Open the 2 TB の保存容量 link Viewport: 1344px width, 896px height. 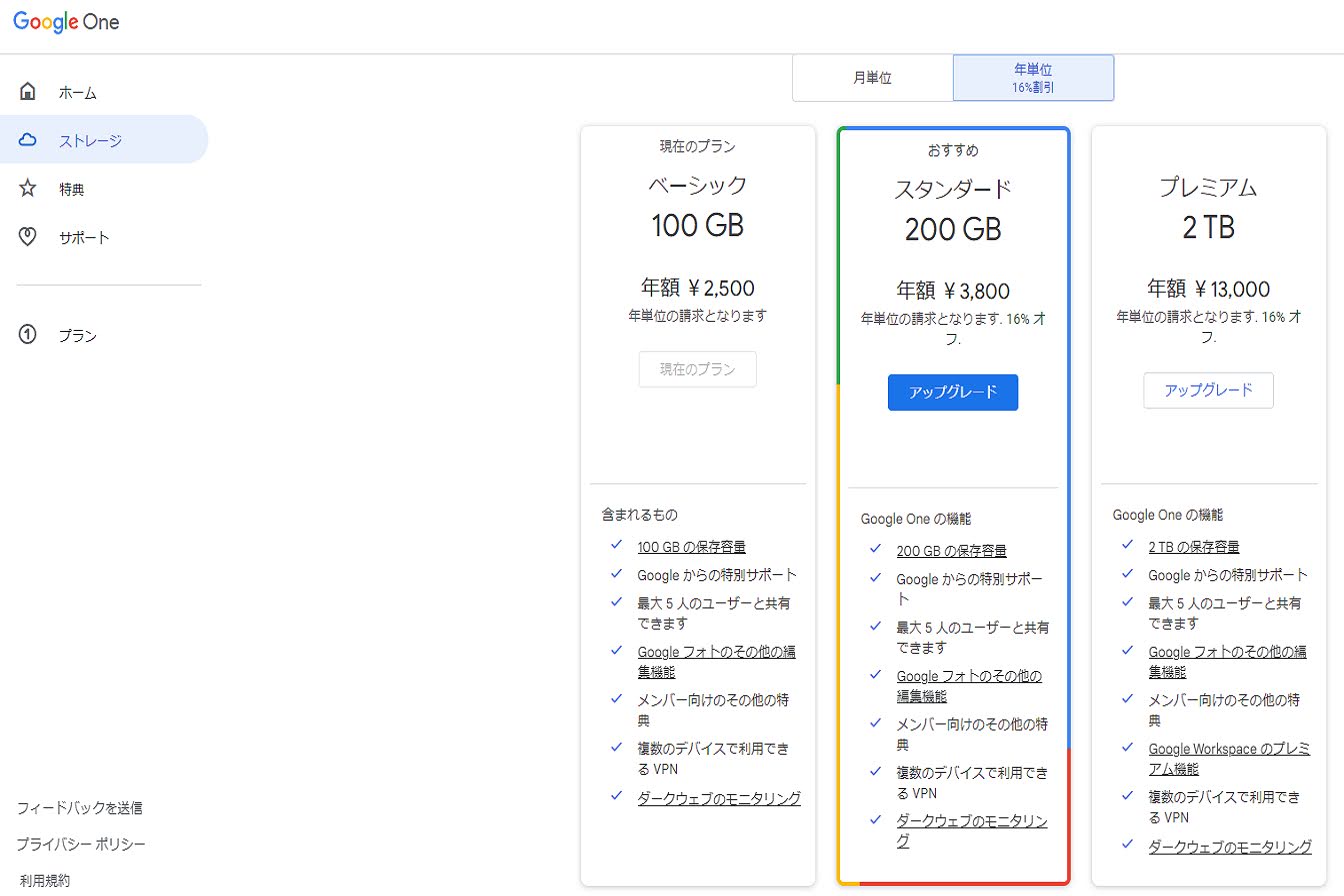(x=1194, y=547)
